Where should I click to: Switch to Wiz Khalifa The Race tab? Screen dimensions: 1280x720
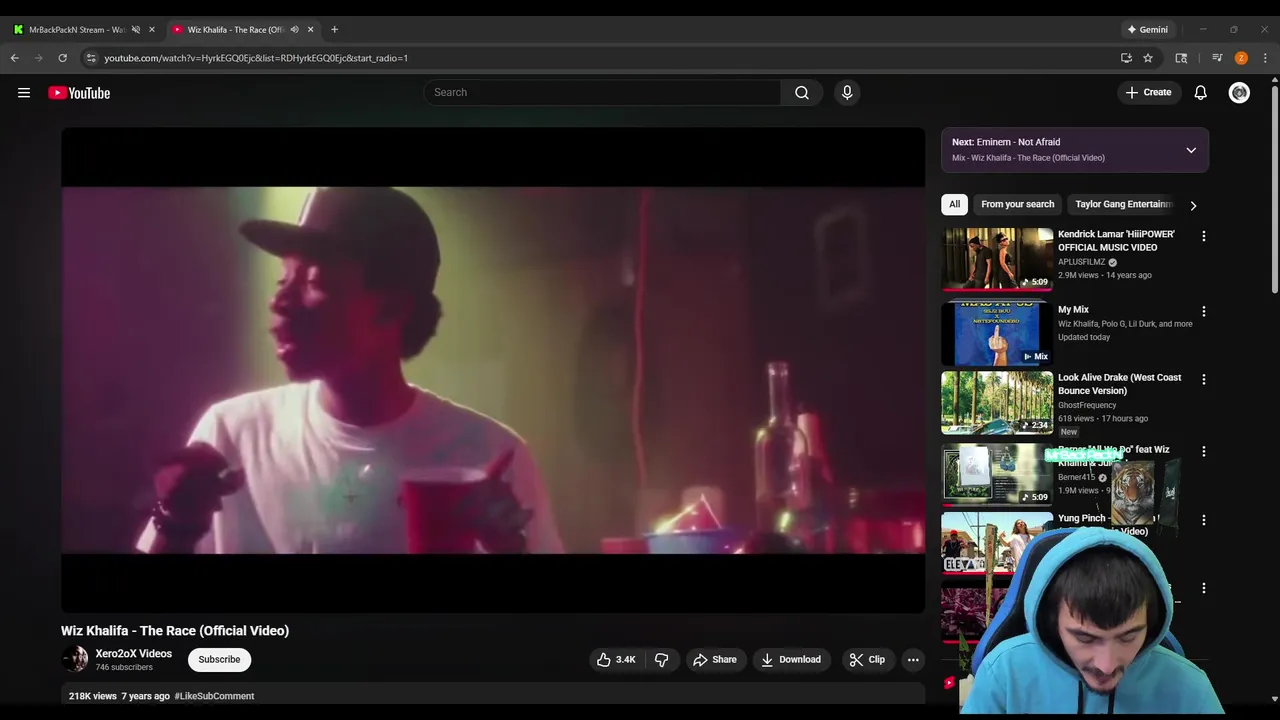(x=236, y=30)
